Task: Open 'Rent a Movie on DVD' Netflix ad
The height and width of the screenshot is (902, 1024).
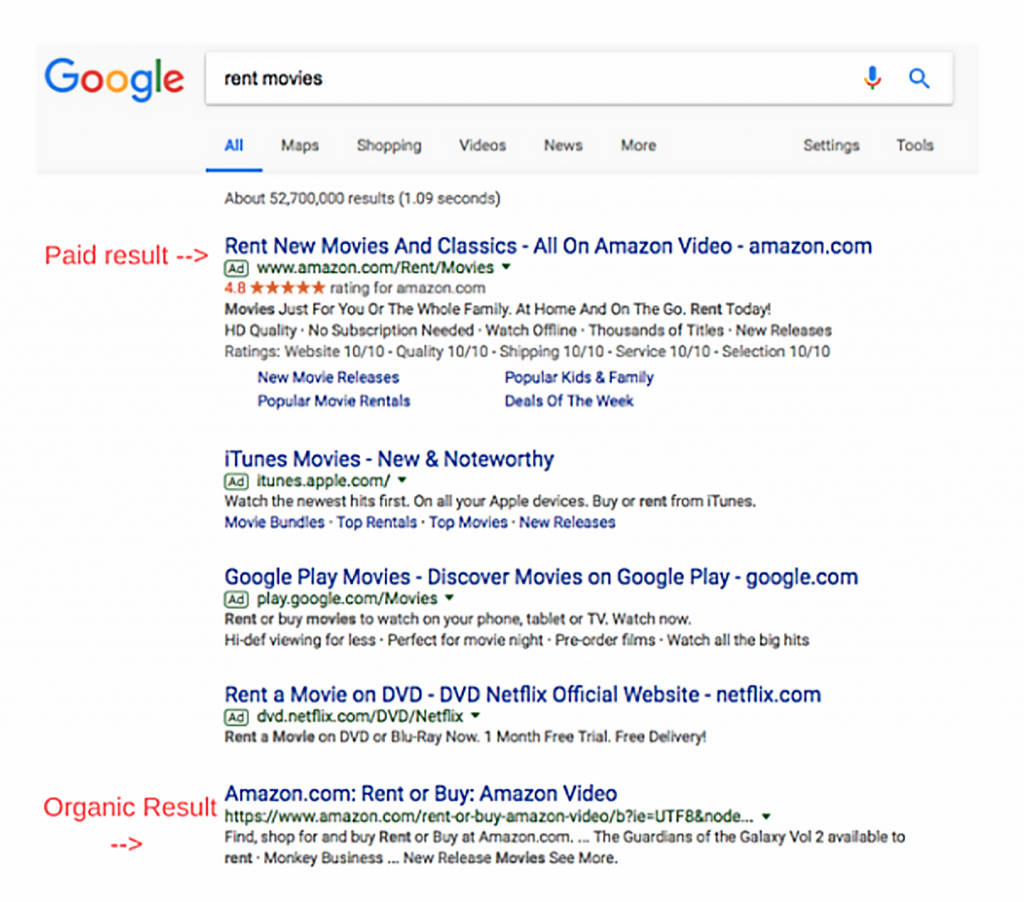Action: point(522,695)
